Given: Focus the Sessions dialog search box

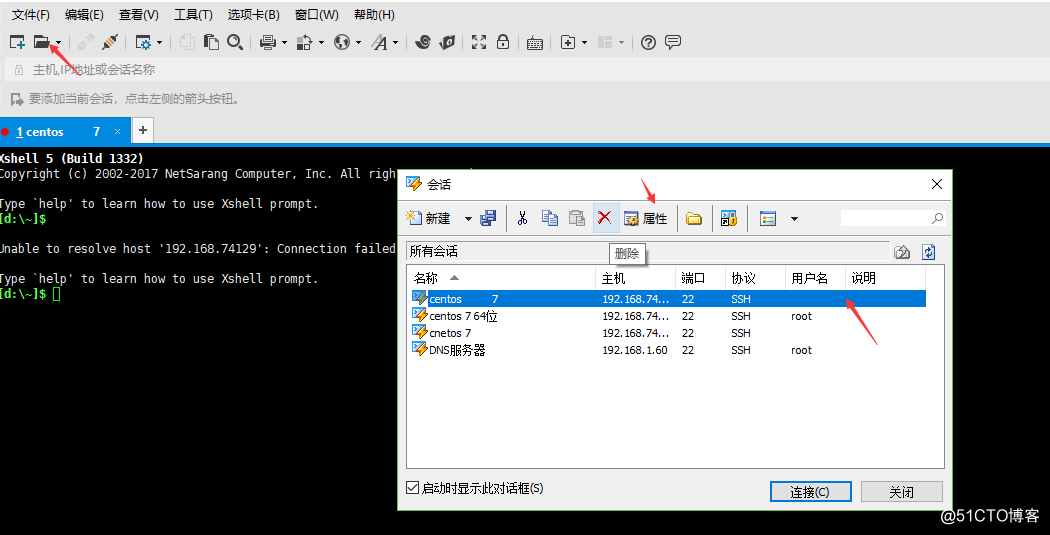Looking at the screenshot, I should click(x=893, y=218).
